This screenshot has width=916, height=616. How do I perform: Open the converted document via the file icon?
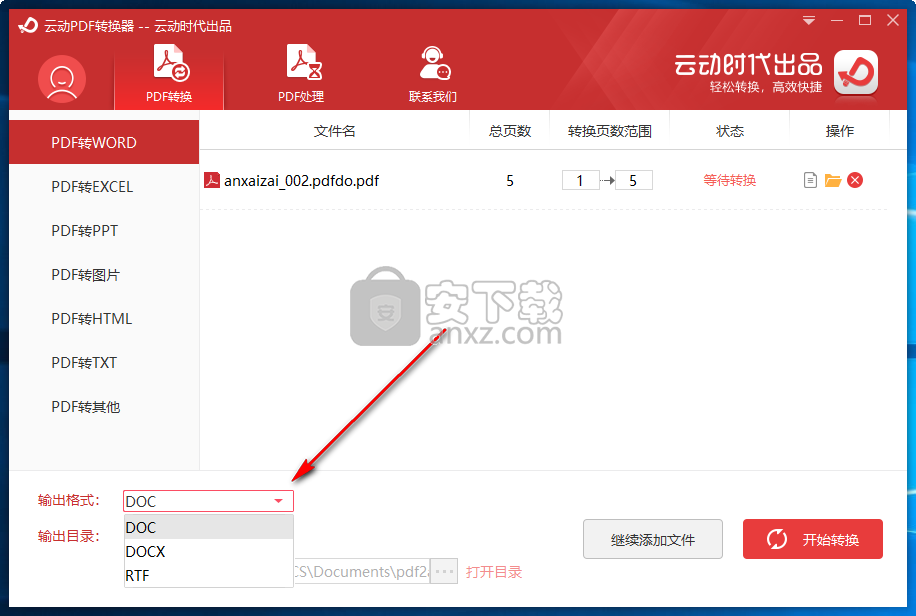[810, 180]
